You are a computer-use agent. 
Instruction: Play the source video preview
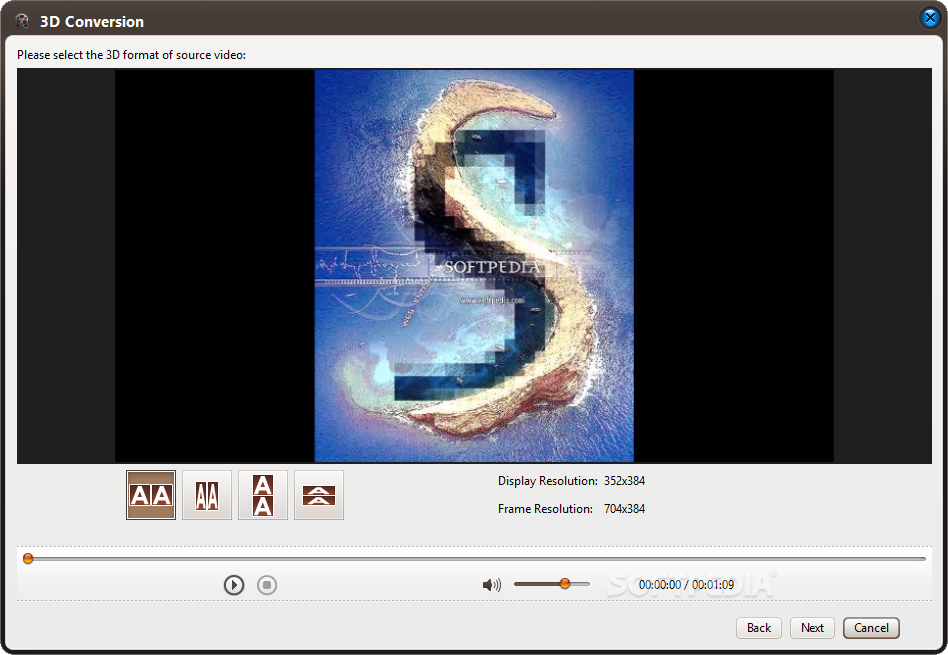click(x=234, y=585)
